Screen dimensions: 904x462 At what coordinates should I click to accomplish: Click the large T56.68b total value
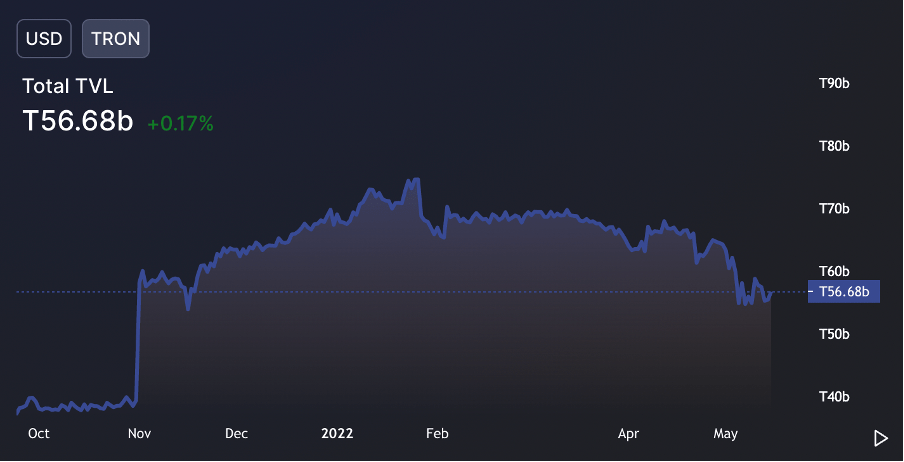[78, 122]
